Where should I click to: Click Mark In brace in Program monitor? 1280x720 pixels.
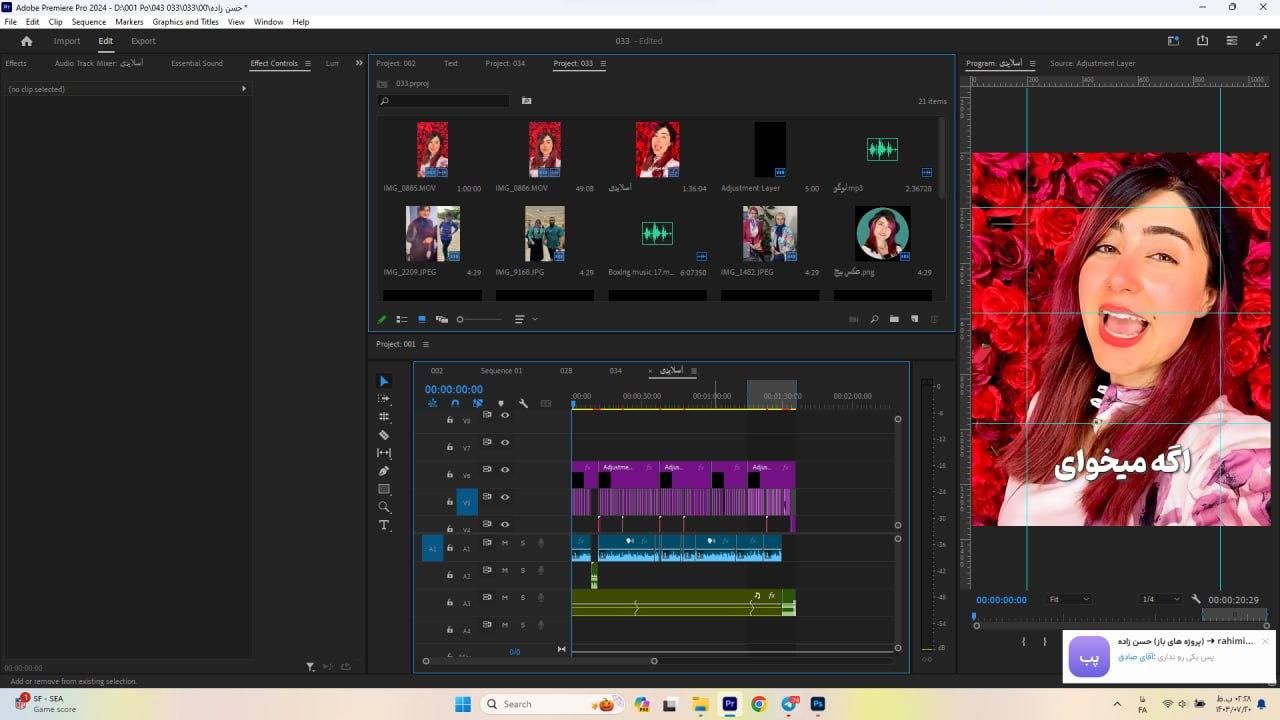1024,641
